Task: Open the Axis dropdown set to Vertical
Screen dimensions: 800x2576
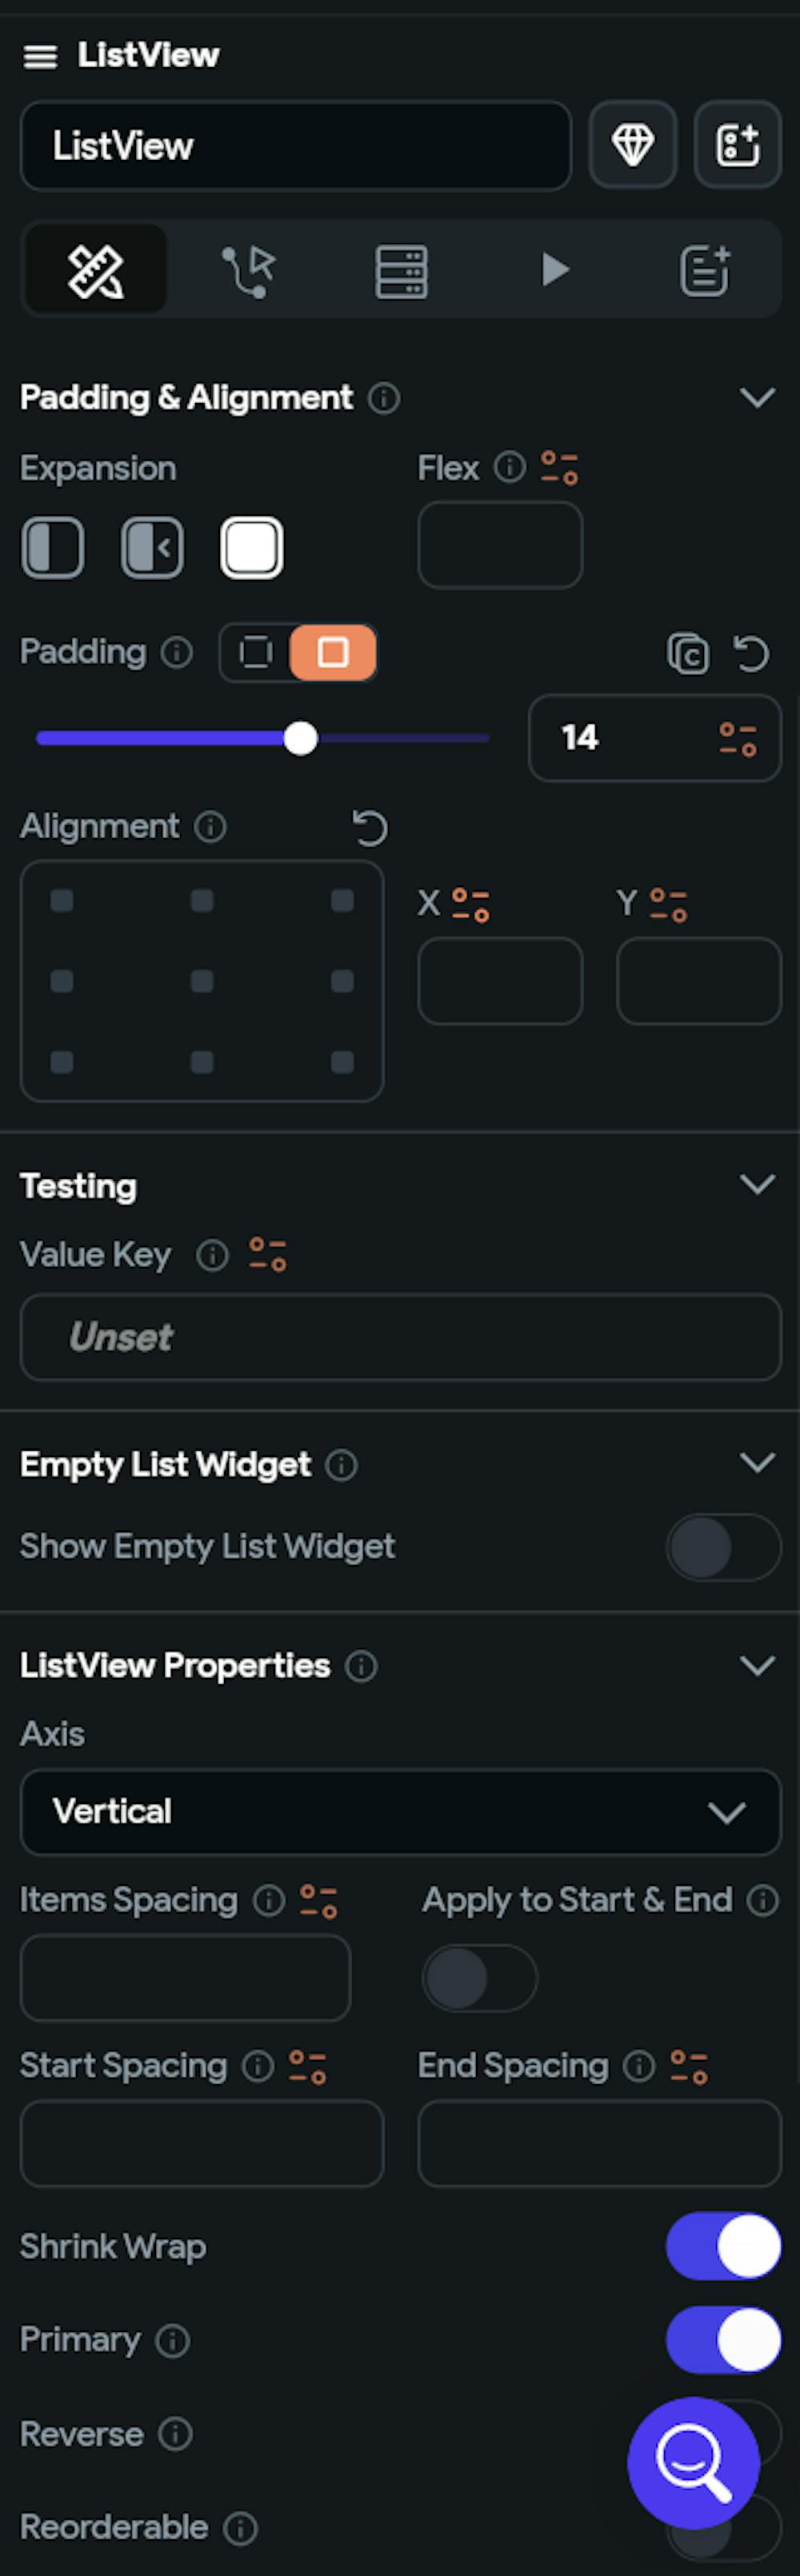Action: [400, 1812]
